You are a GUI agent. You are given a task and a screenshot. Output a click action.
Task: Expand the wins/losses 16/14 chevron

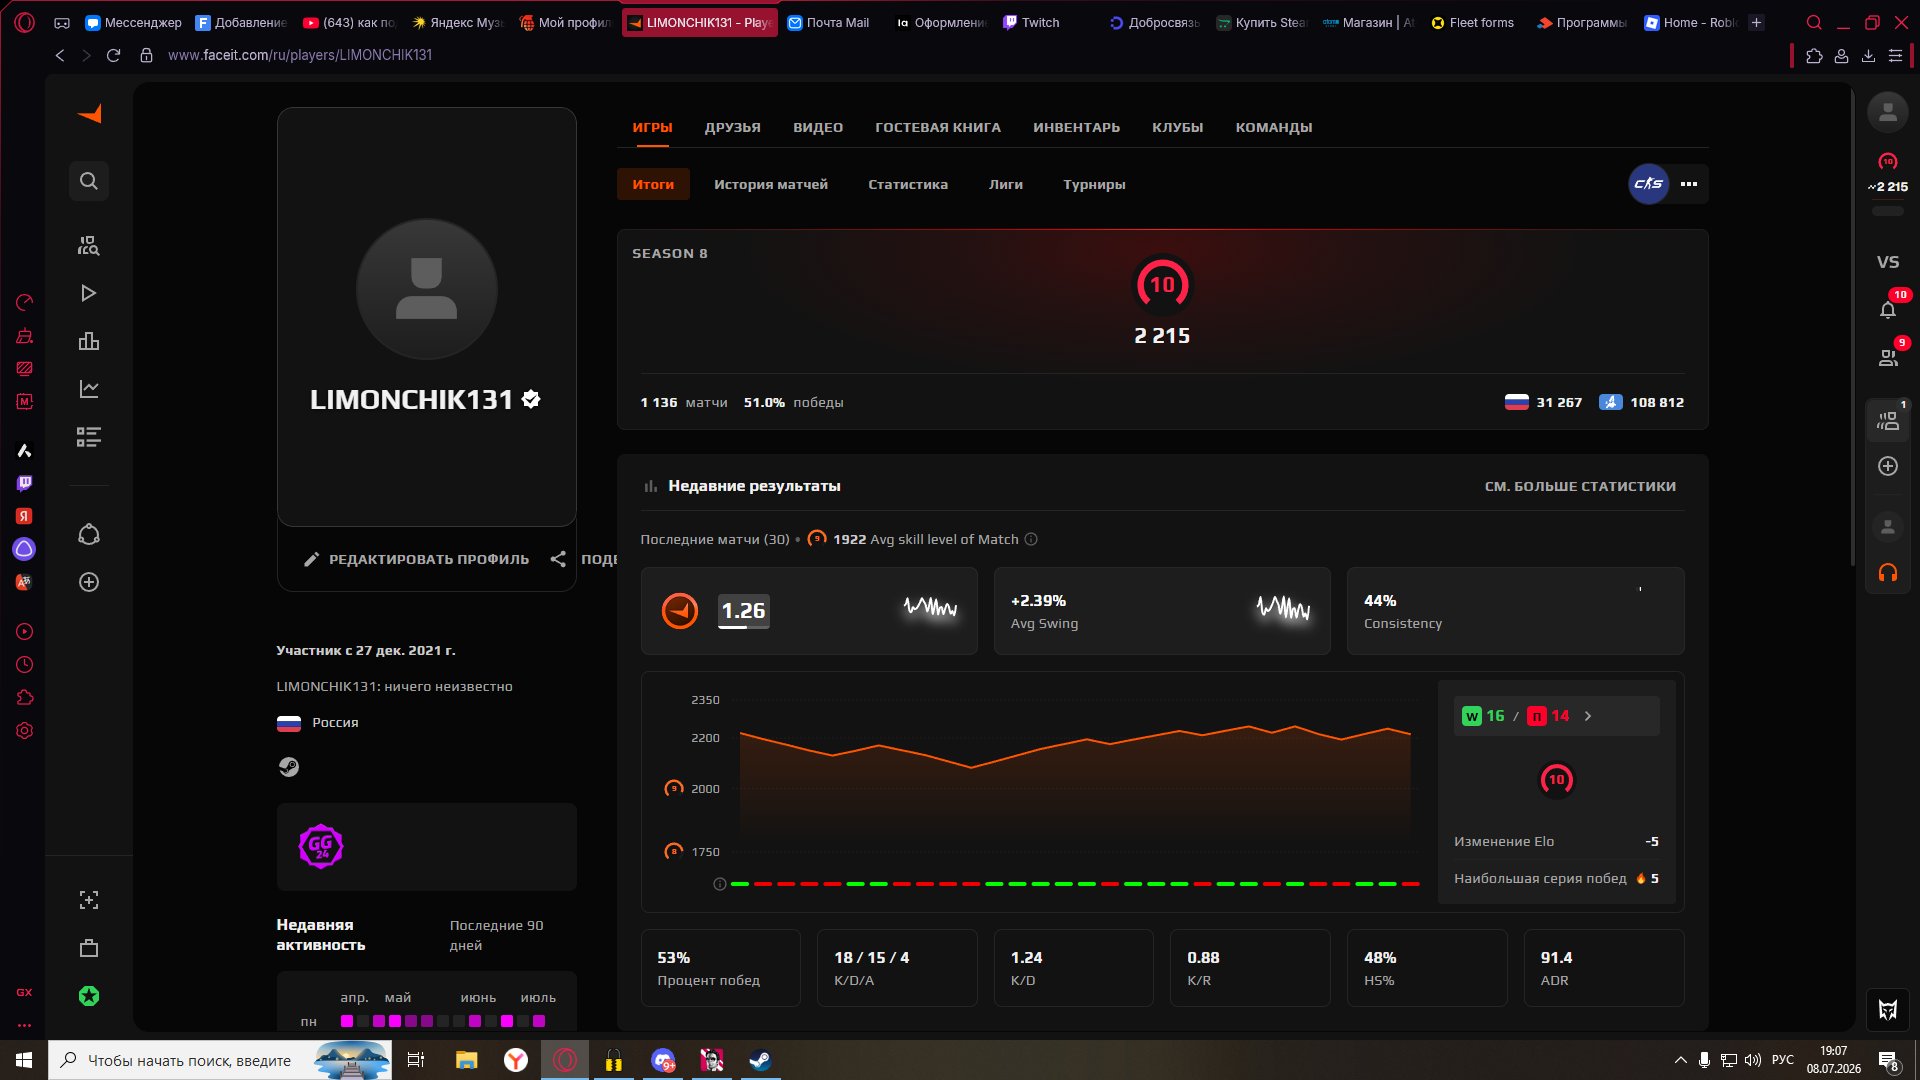(1588, 716)
